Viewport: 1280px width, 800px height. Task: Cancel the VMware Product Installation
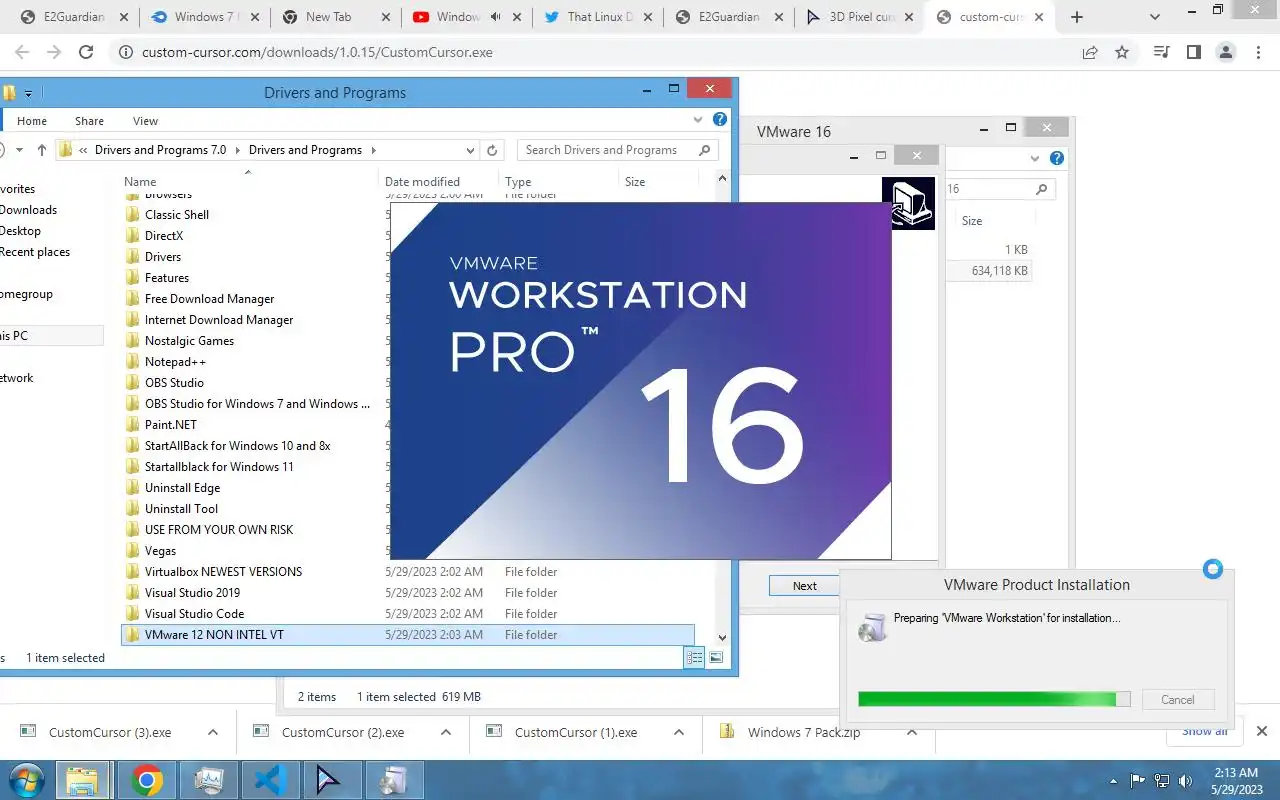tap(1177, 700)
